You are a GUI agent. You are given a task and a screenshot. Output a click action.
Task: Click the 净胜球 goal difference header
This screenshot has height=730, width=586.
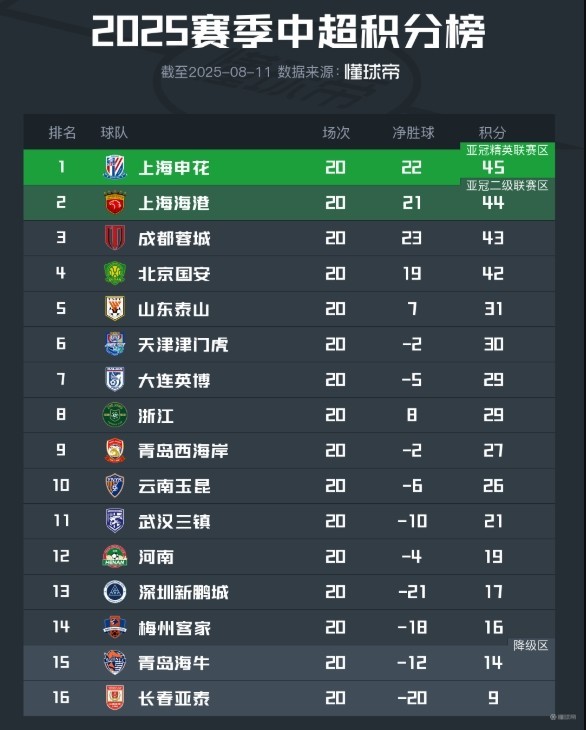pos(413,133)
